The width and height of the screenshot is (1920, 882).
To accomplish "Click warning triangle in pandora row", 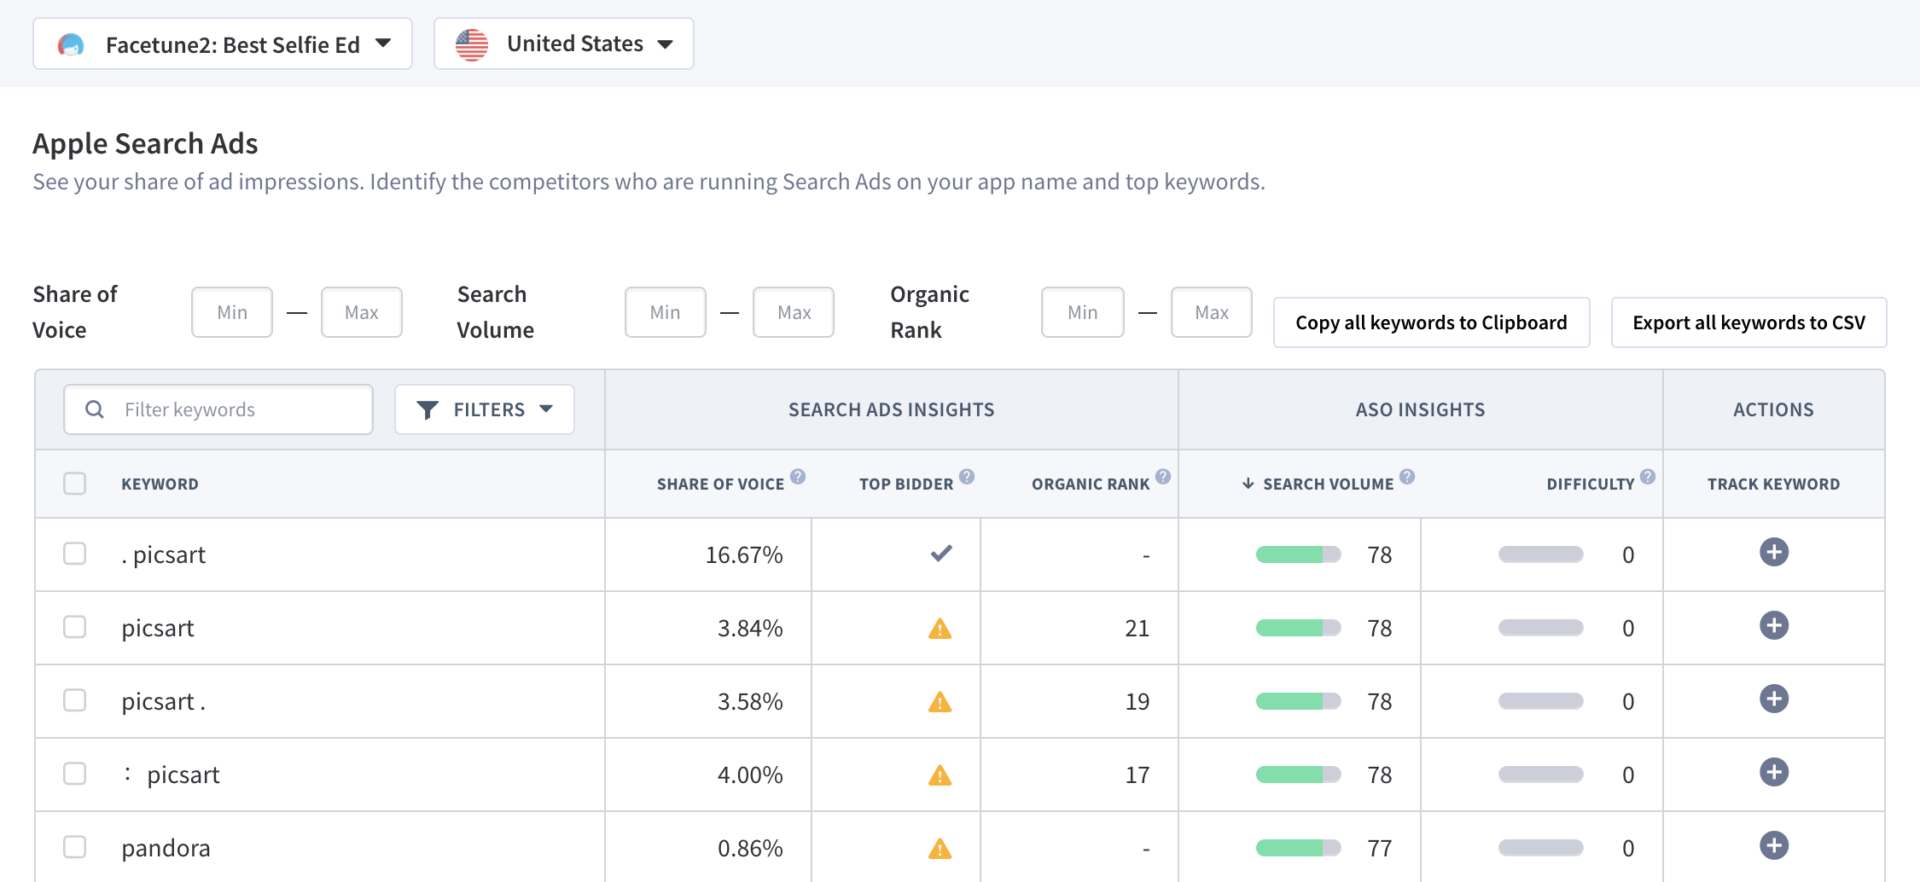I will pos(940,848).
